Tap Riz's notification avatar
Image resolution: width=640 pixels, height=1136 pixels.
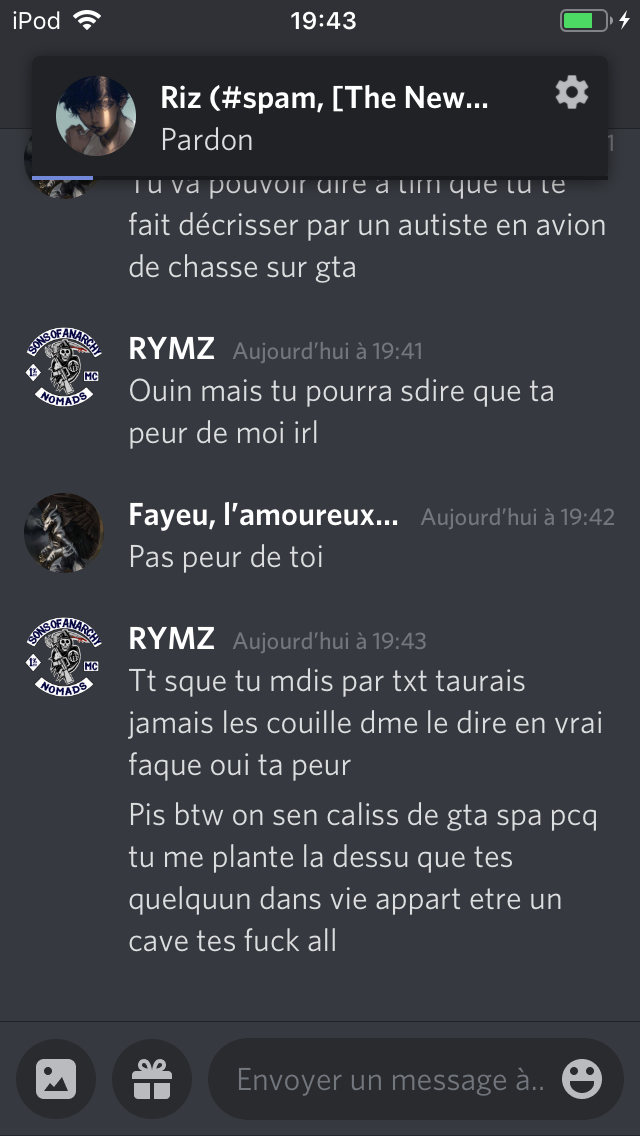click(x=96, y=116)
